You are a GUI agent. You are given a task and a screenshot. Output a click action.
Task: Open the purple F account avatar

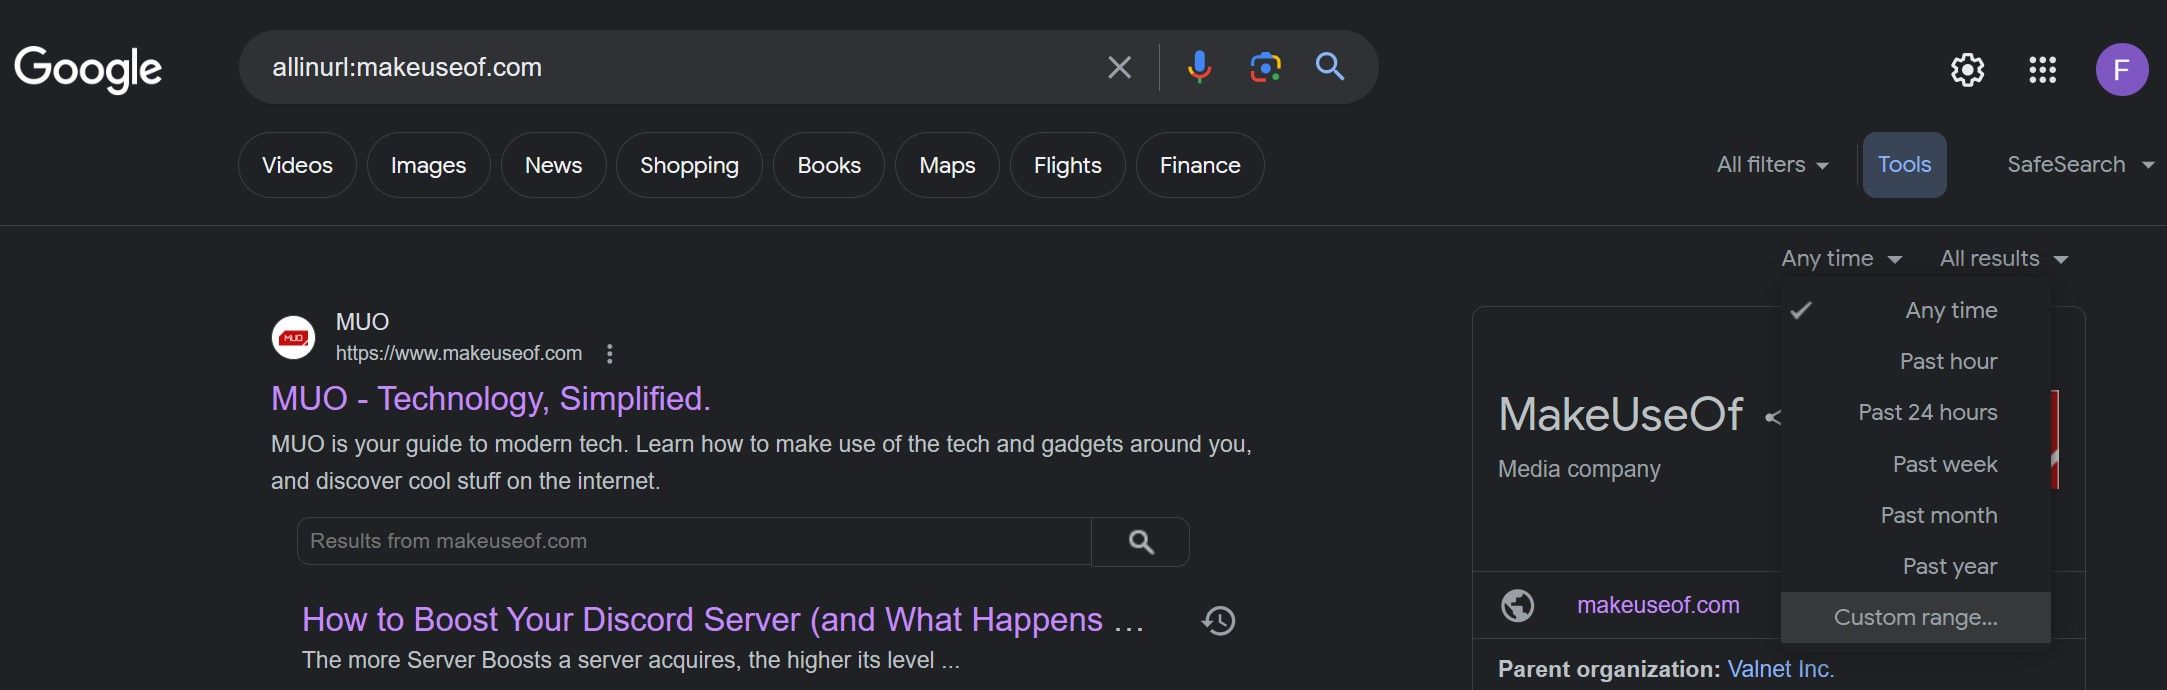pos(2121,70)
